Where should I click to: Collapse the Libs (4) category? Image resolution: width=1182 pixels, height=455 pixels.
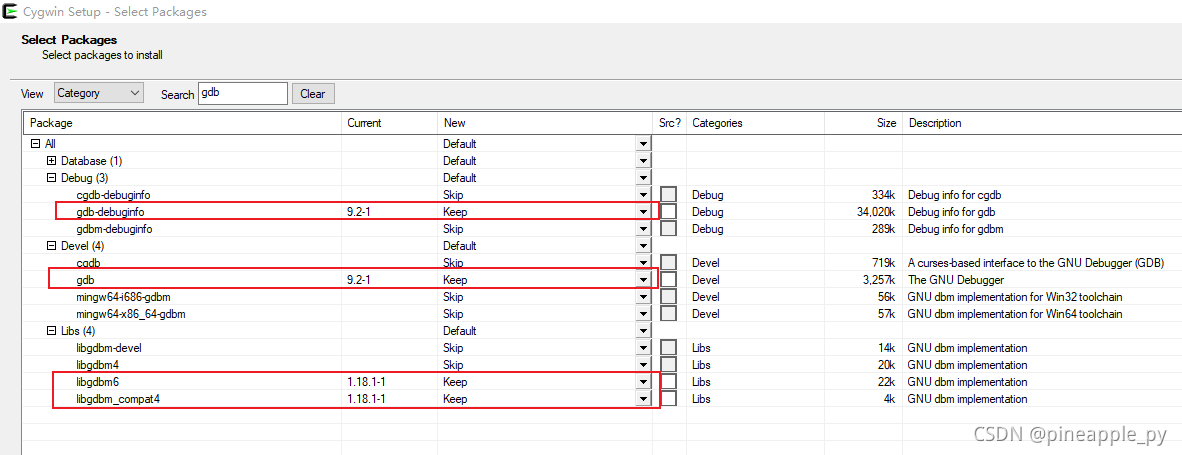51,331
